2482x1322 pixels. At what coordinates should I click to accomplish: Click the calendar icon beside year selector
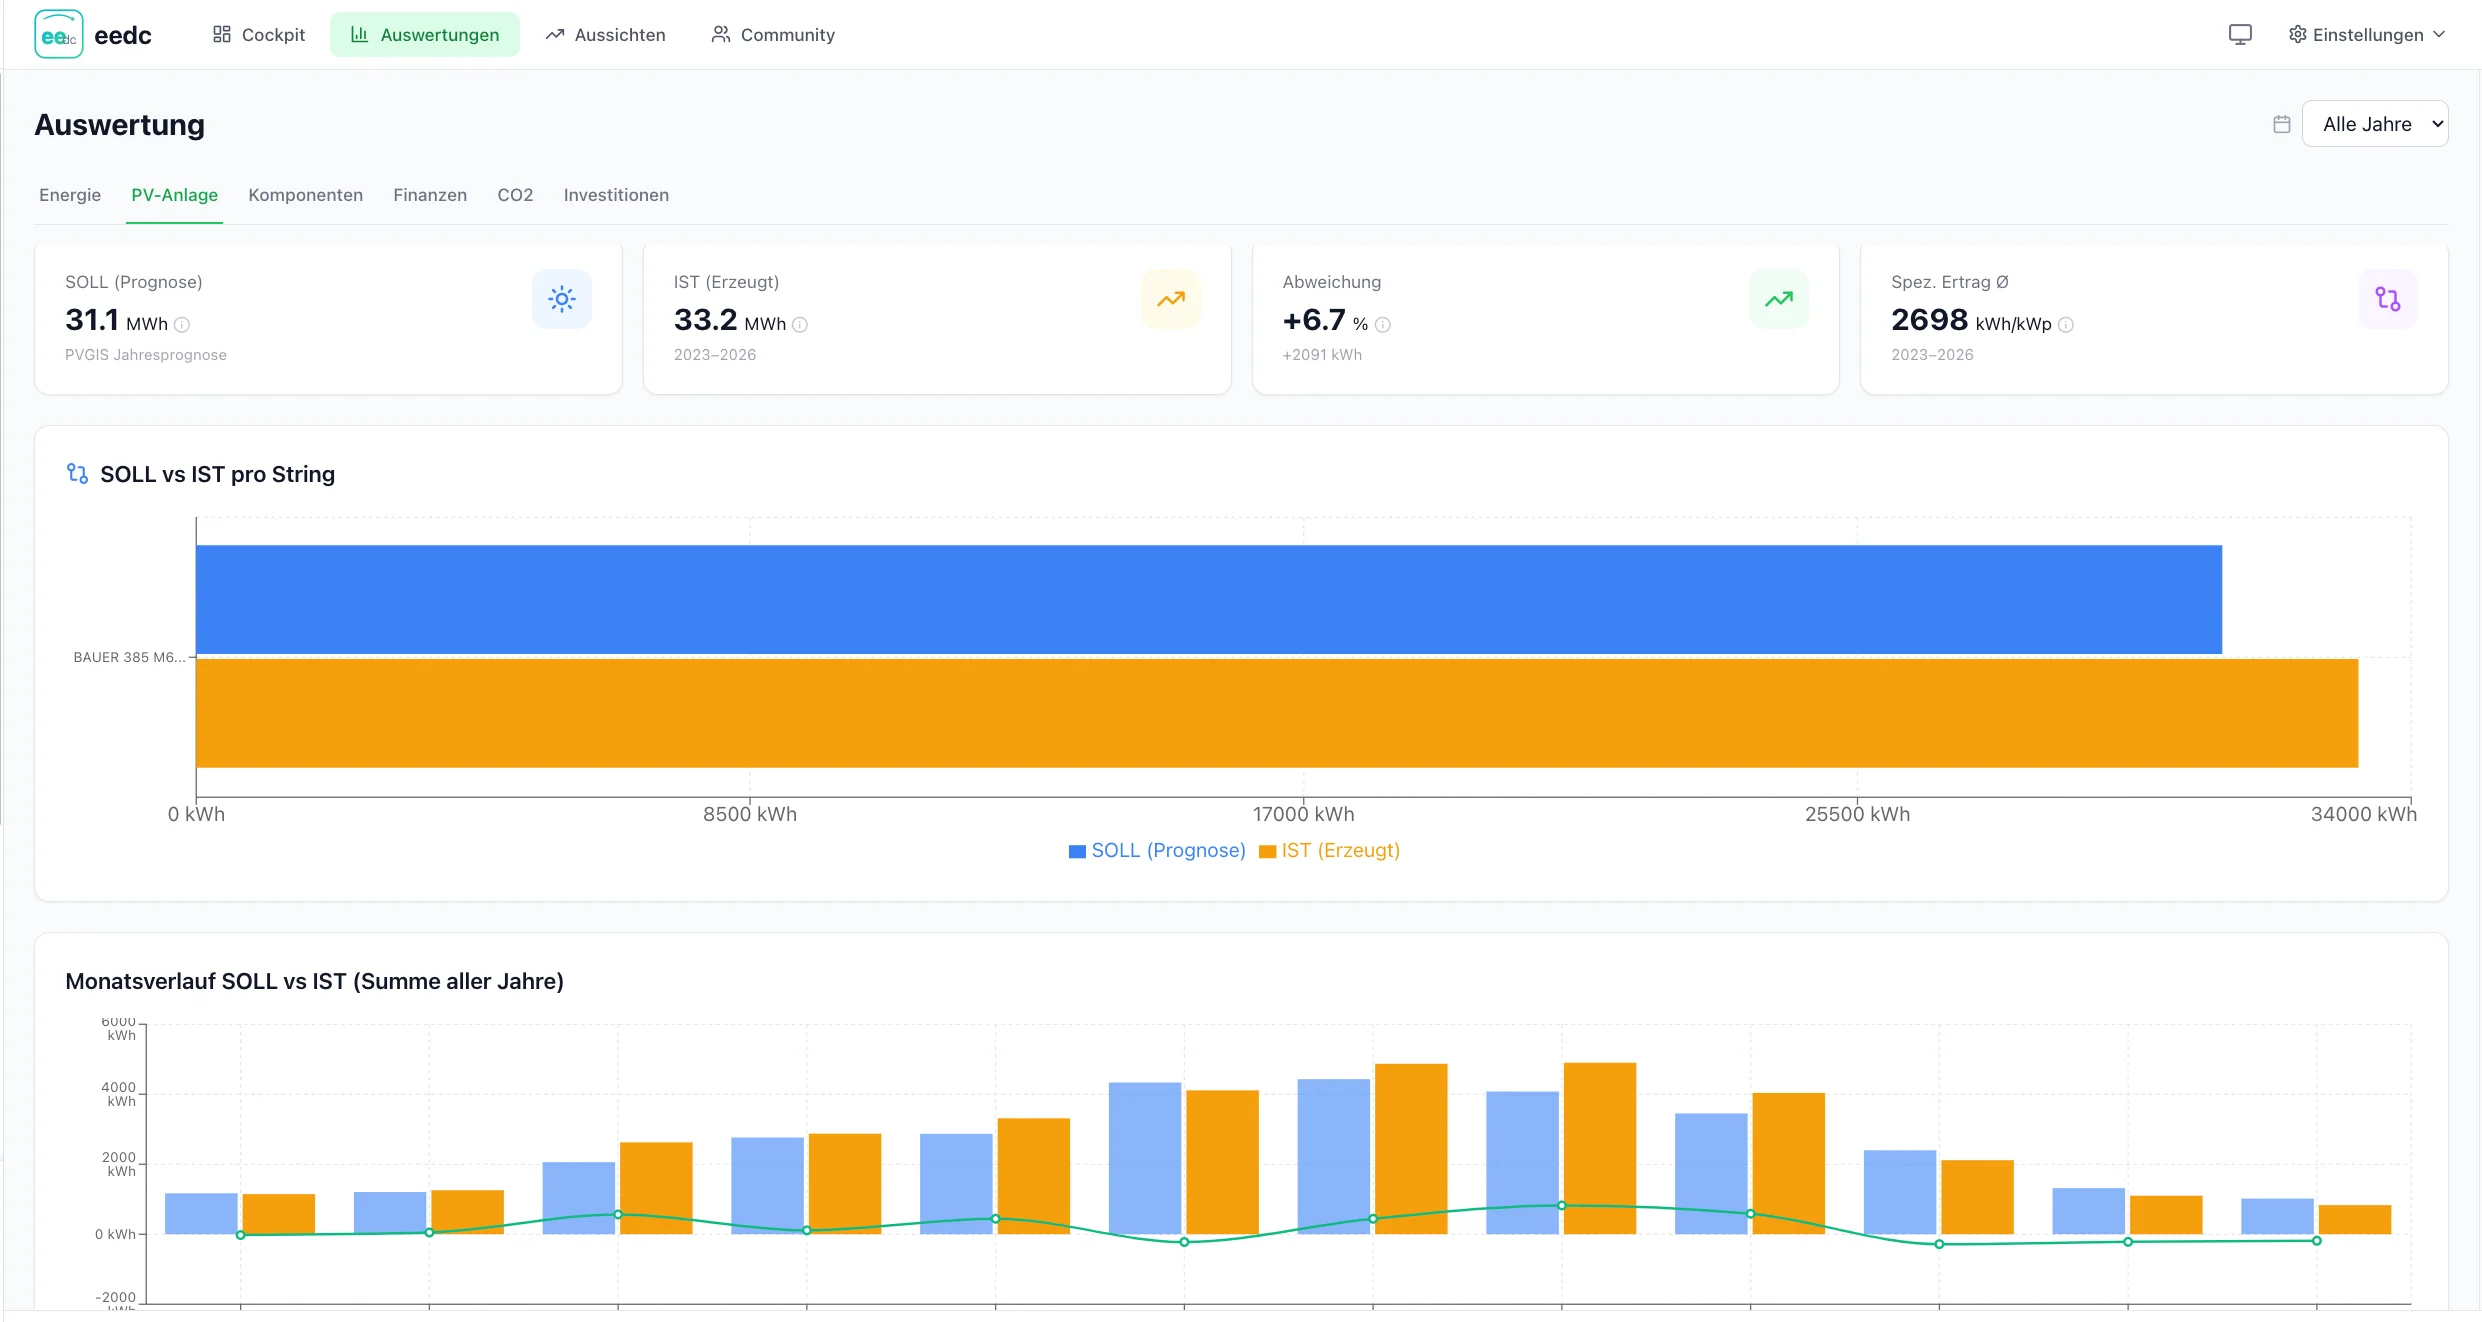[2281, 124]
